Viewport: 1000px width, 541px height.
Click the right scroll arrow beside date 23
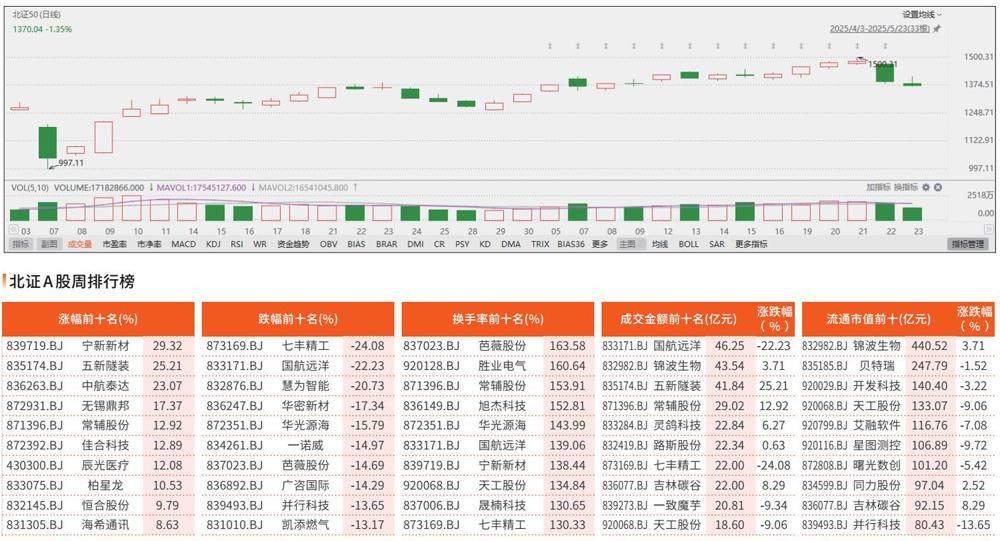(989, 230)
